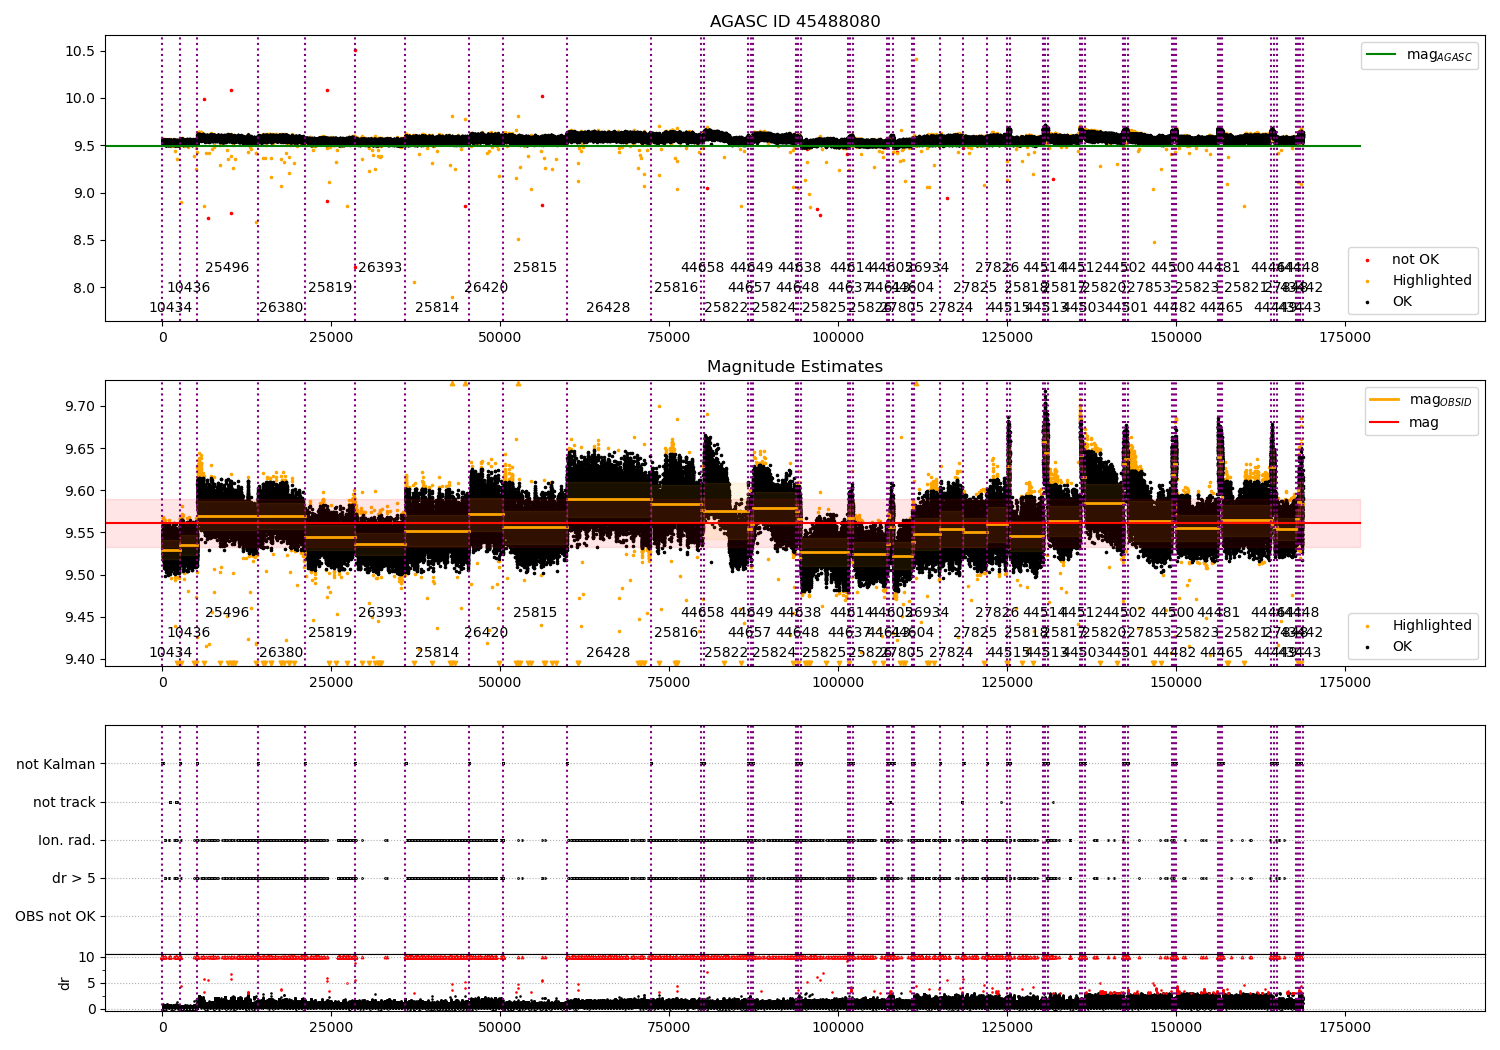Click the plot title 'AGASC ID 45488080'
This screenshot has height=1050, width=1500.
tap(795, 22)
